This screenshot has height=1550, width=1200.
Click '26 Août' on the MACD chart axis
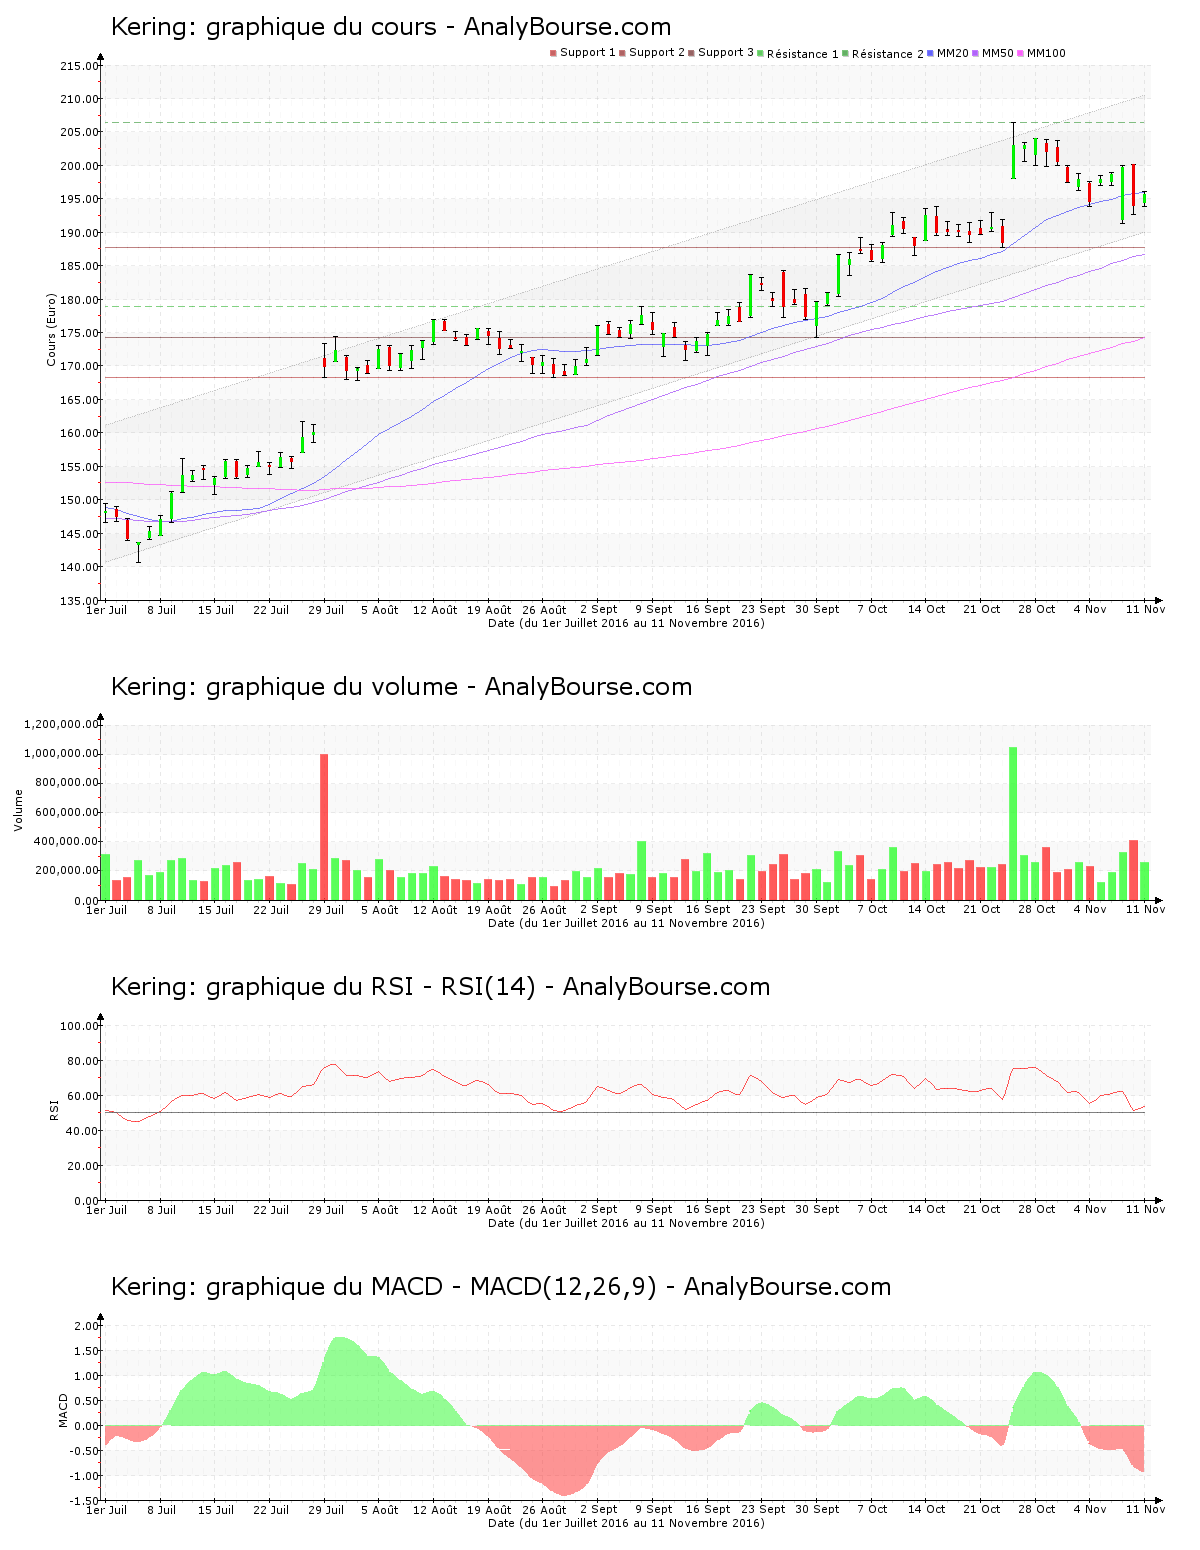pos(545,1509)
